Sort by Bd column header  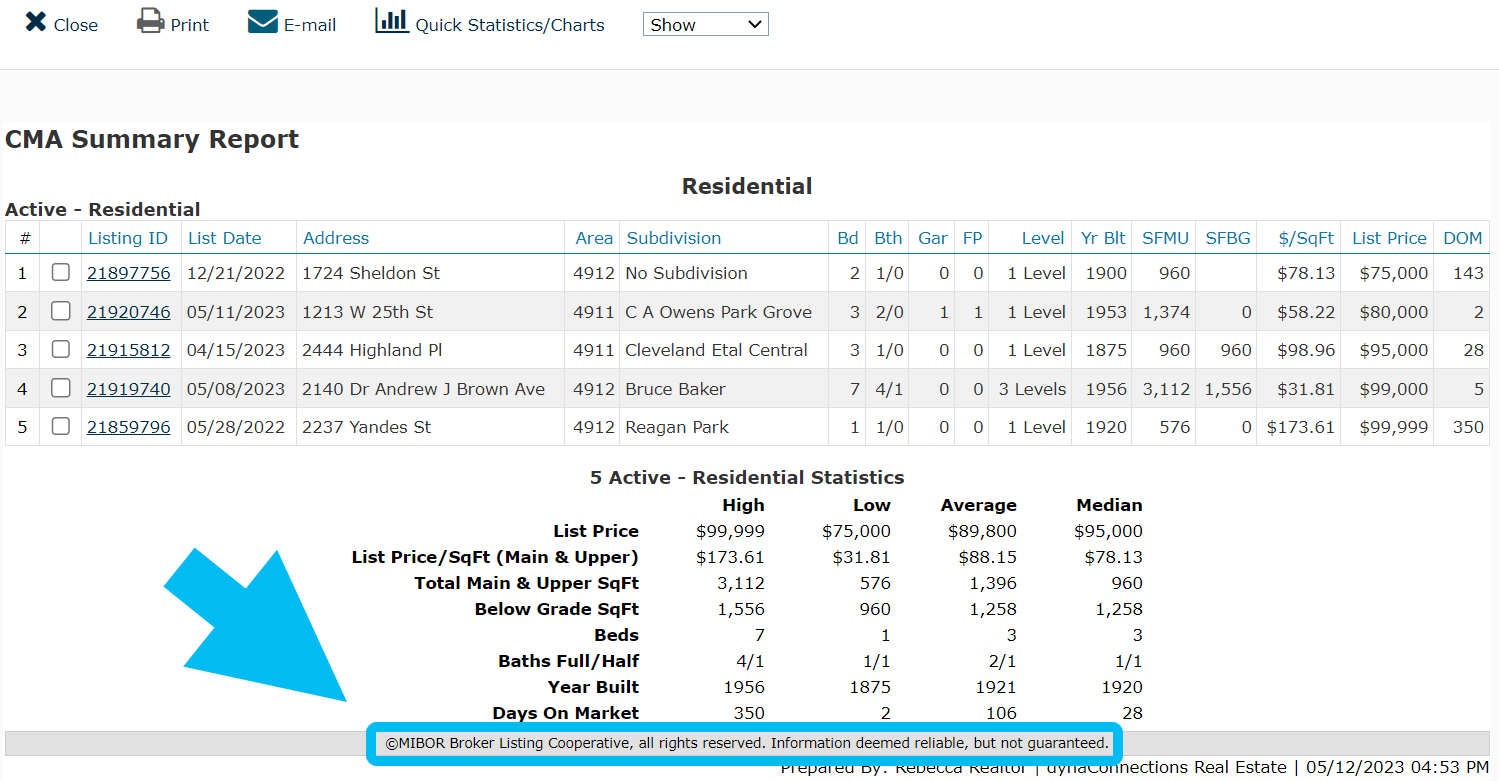tap(848, 238)
